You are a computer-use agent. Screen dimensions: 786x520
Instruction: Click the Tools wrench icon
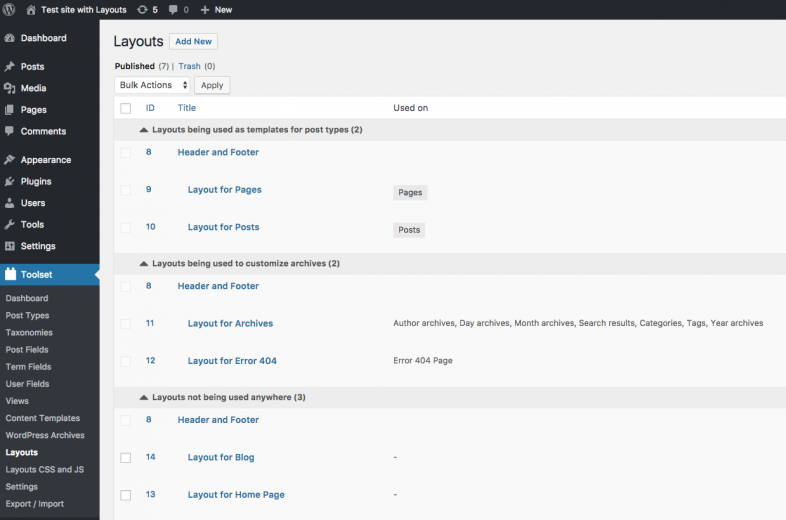pyautogui.click(x=10, y=224)
